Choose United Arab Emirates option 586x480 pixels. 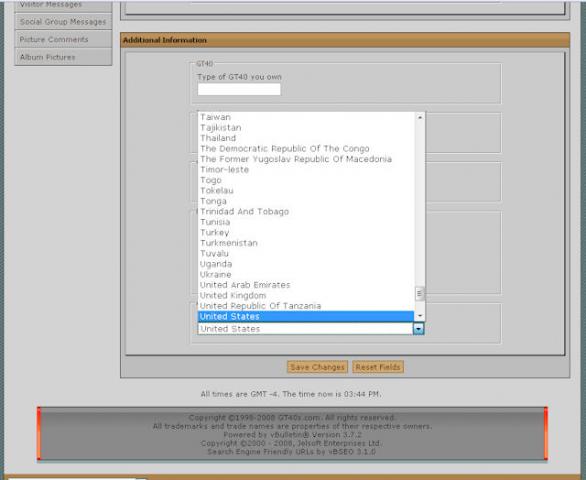245,285
